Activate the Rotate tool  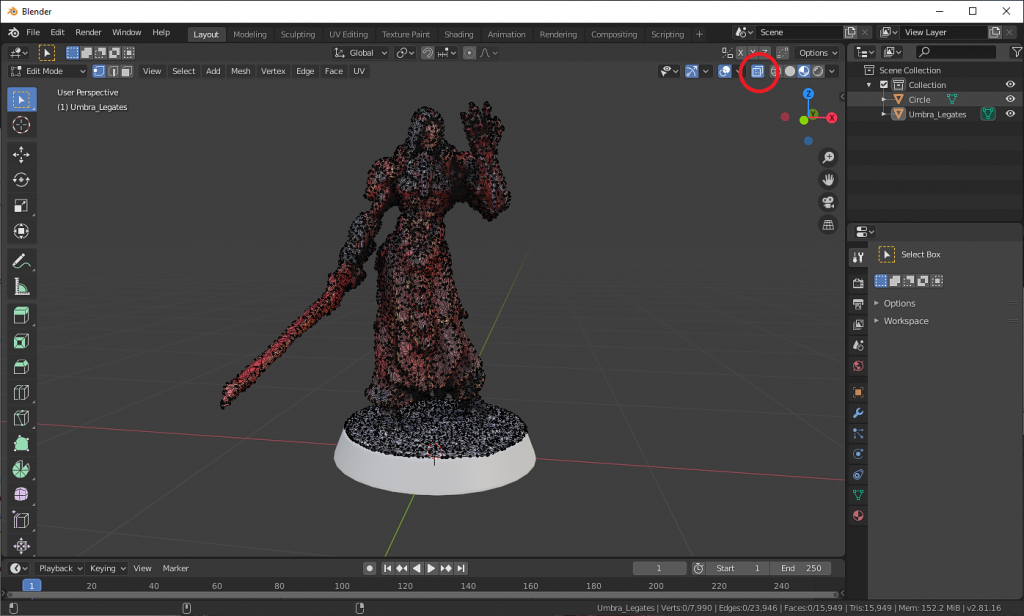point(21,180)
